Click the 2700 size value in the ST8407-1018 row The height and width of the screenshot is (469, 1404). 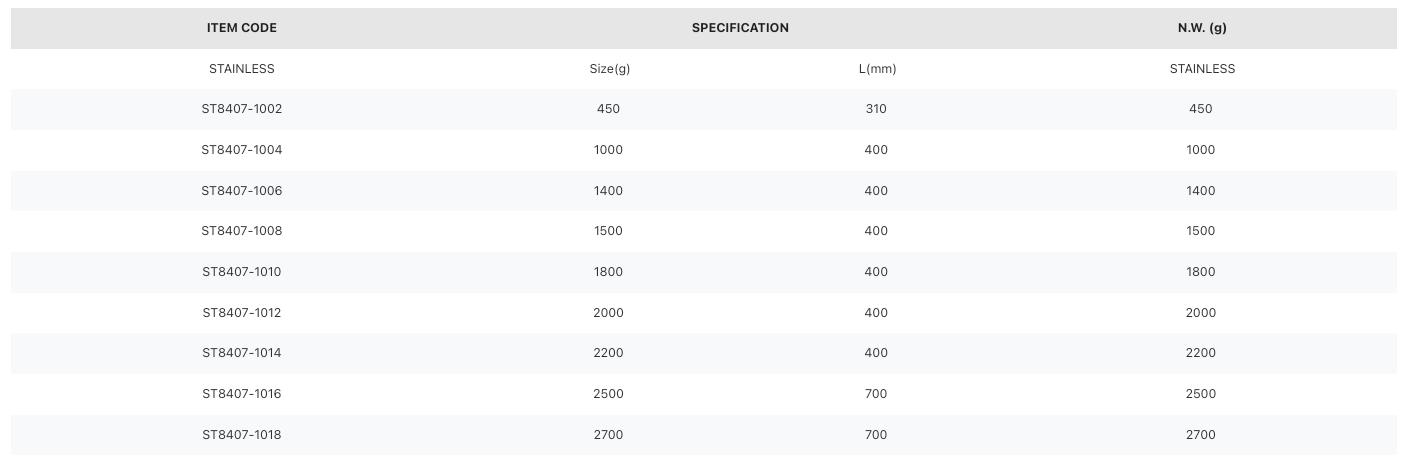click(x=608, y=435)
